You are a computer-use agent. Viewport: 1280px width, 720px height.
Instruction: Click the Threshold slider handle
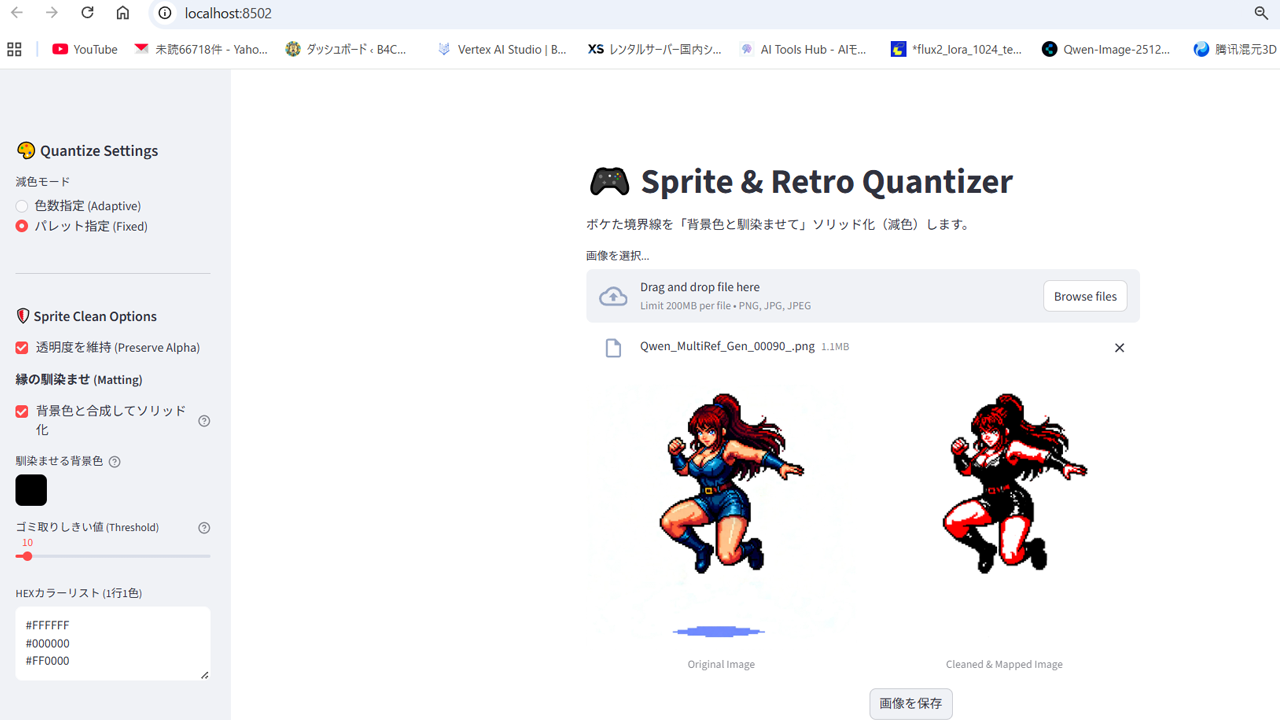point(27,556)
